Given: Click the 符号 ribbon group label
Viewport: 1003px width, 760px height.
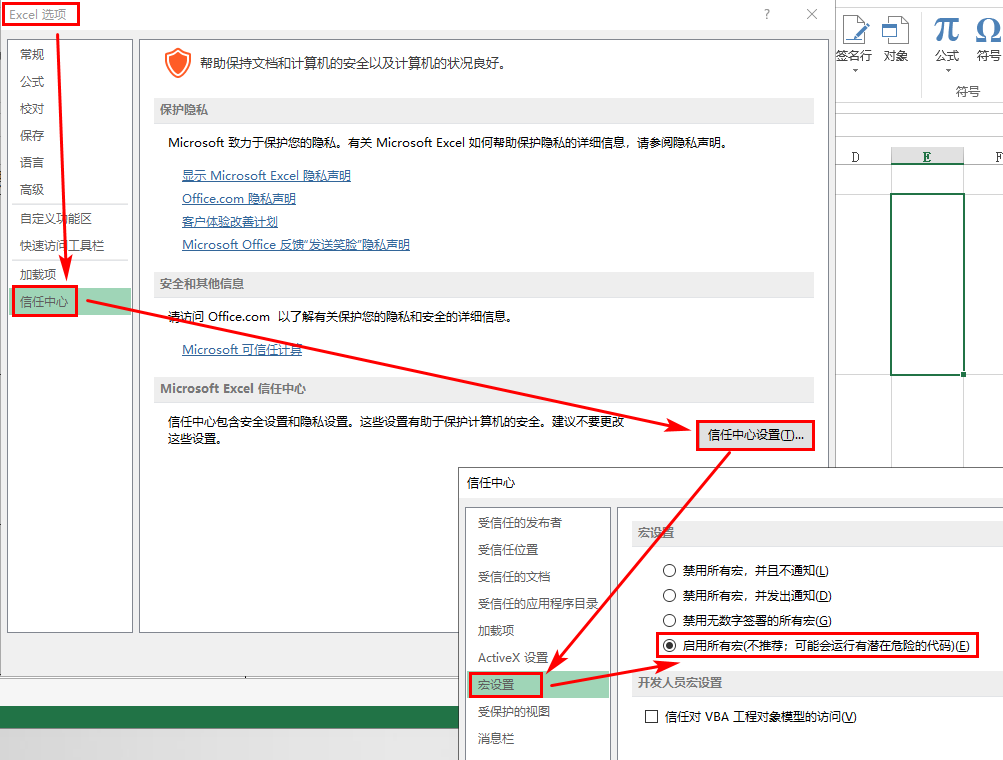Looking at the screenshot, I should (x=967, y=91).
